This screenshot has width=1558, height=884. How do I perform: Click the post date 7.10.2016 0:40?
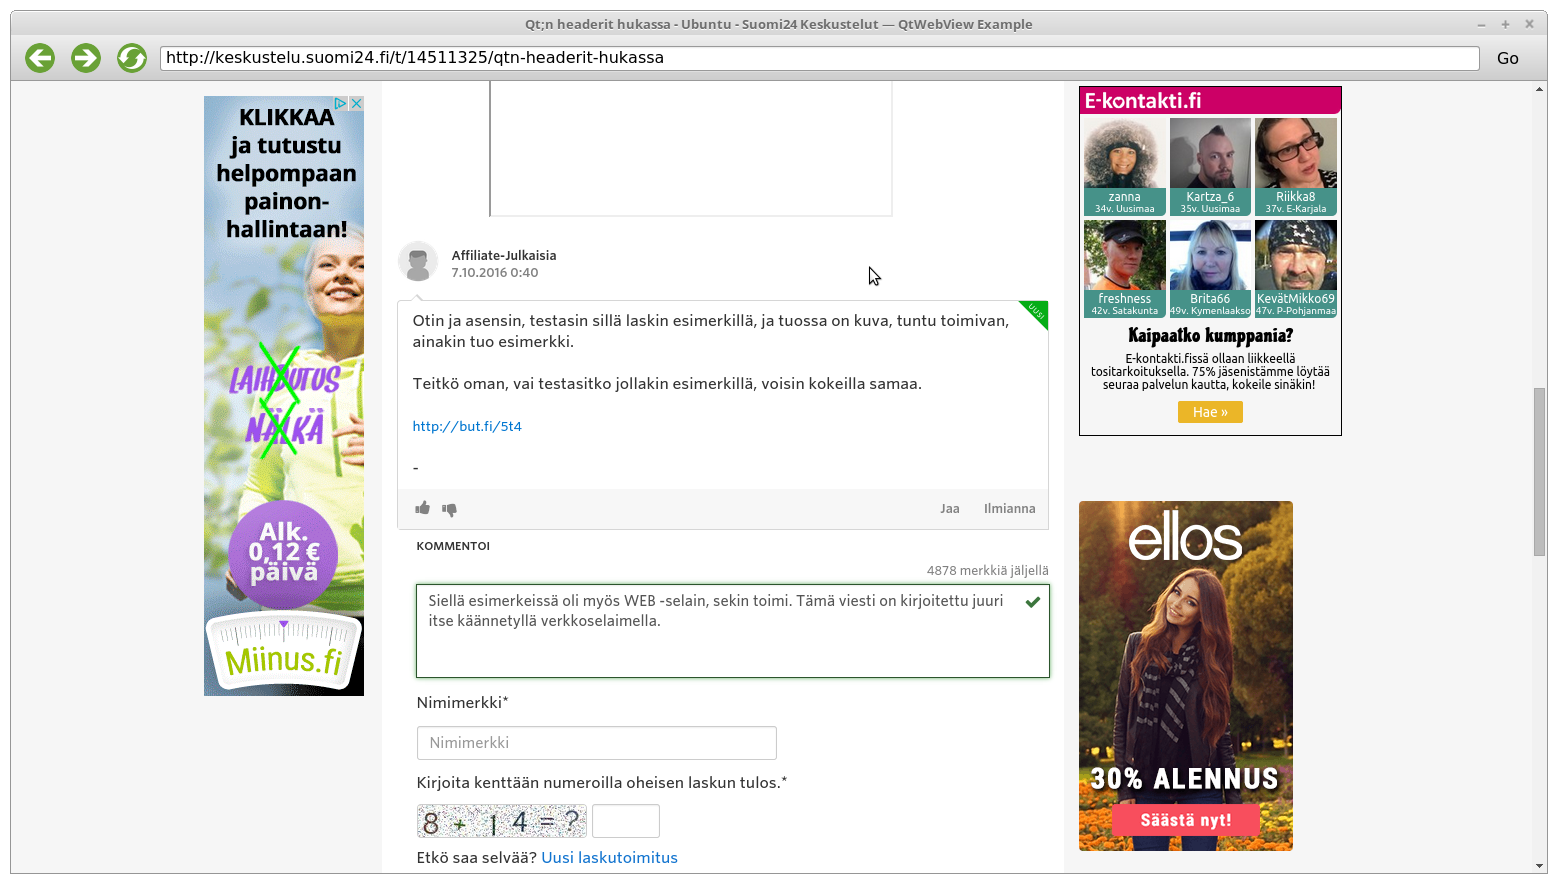coord(495,273)
